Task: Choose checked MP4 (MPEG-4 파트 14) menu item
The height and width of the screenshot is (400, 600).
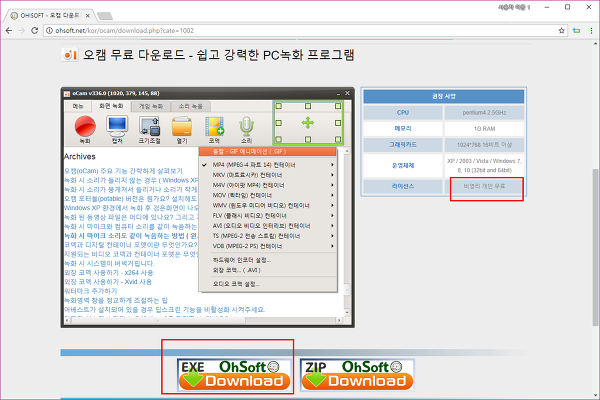Action: tap(268, 165)
